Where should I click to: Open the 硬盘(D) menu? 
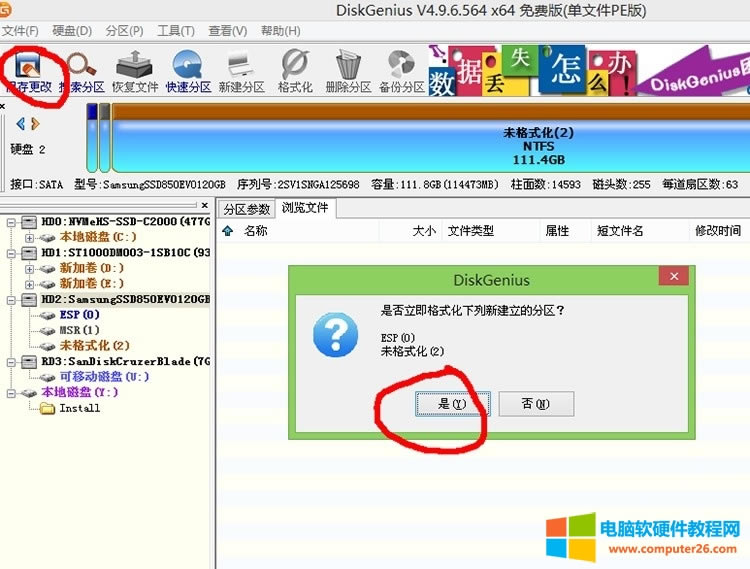pos(71,31)
